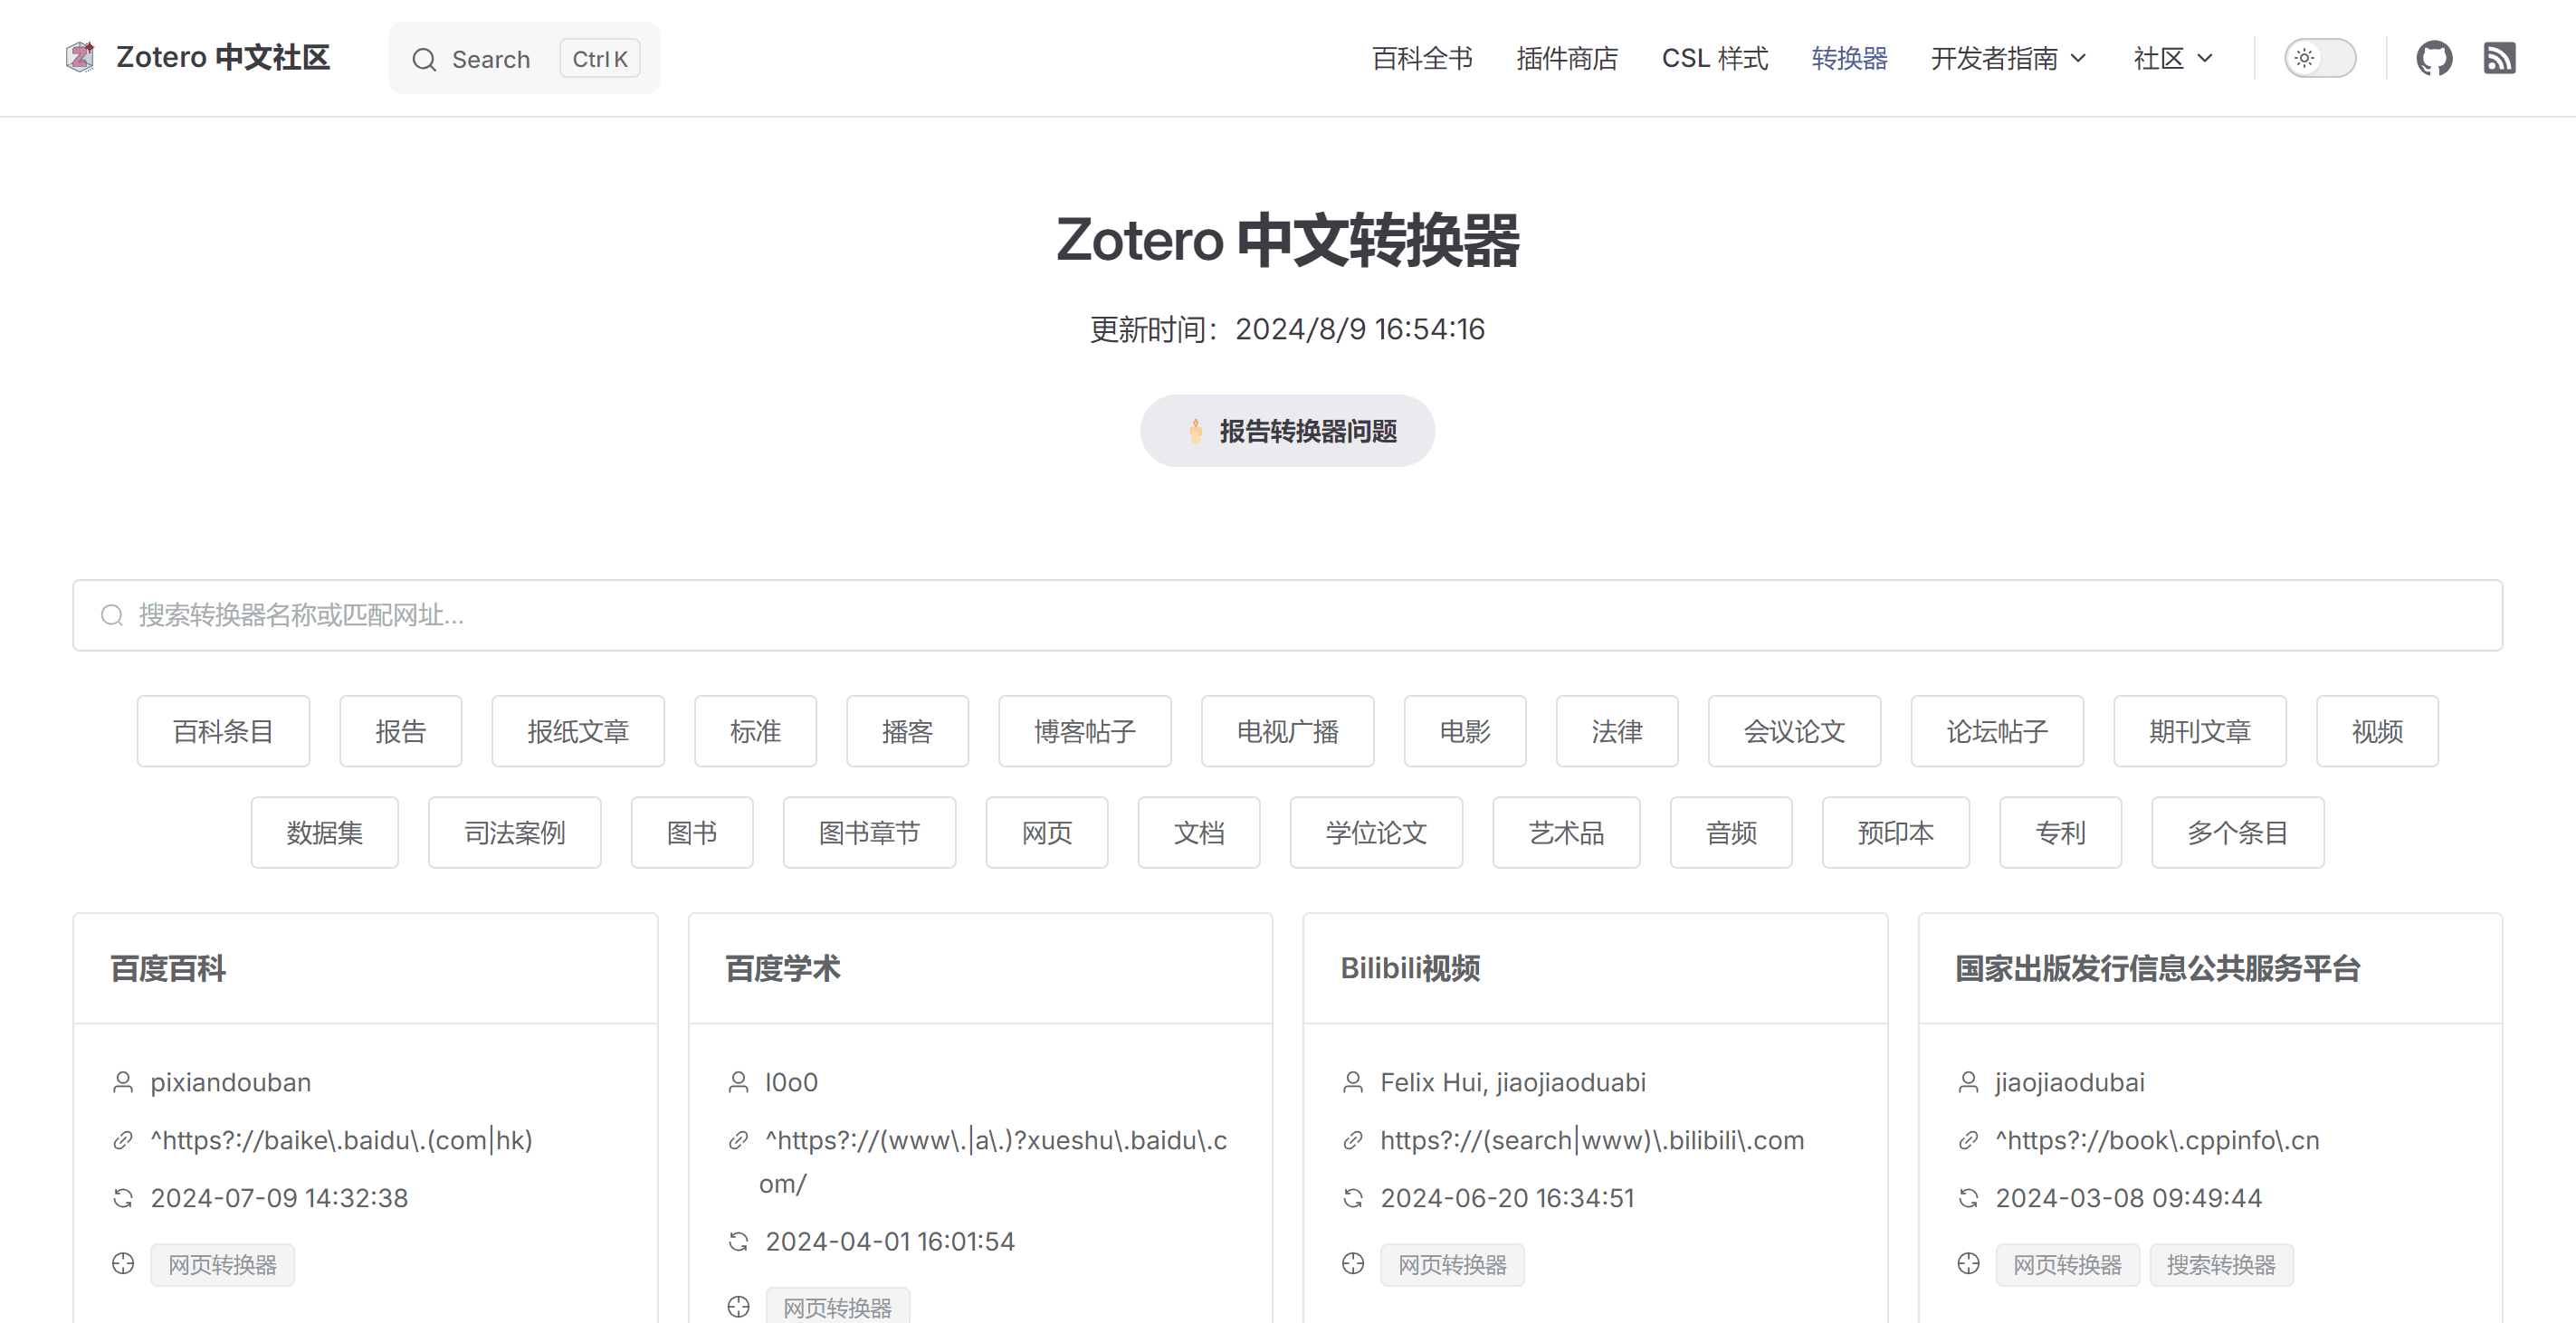This screenshot has height=1323, width=2576.
Task: Filter by 会议论文 tag
Action: (1795, 731)
